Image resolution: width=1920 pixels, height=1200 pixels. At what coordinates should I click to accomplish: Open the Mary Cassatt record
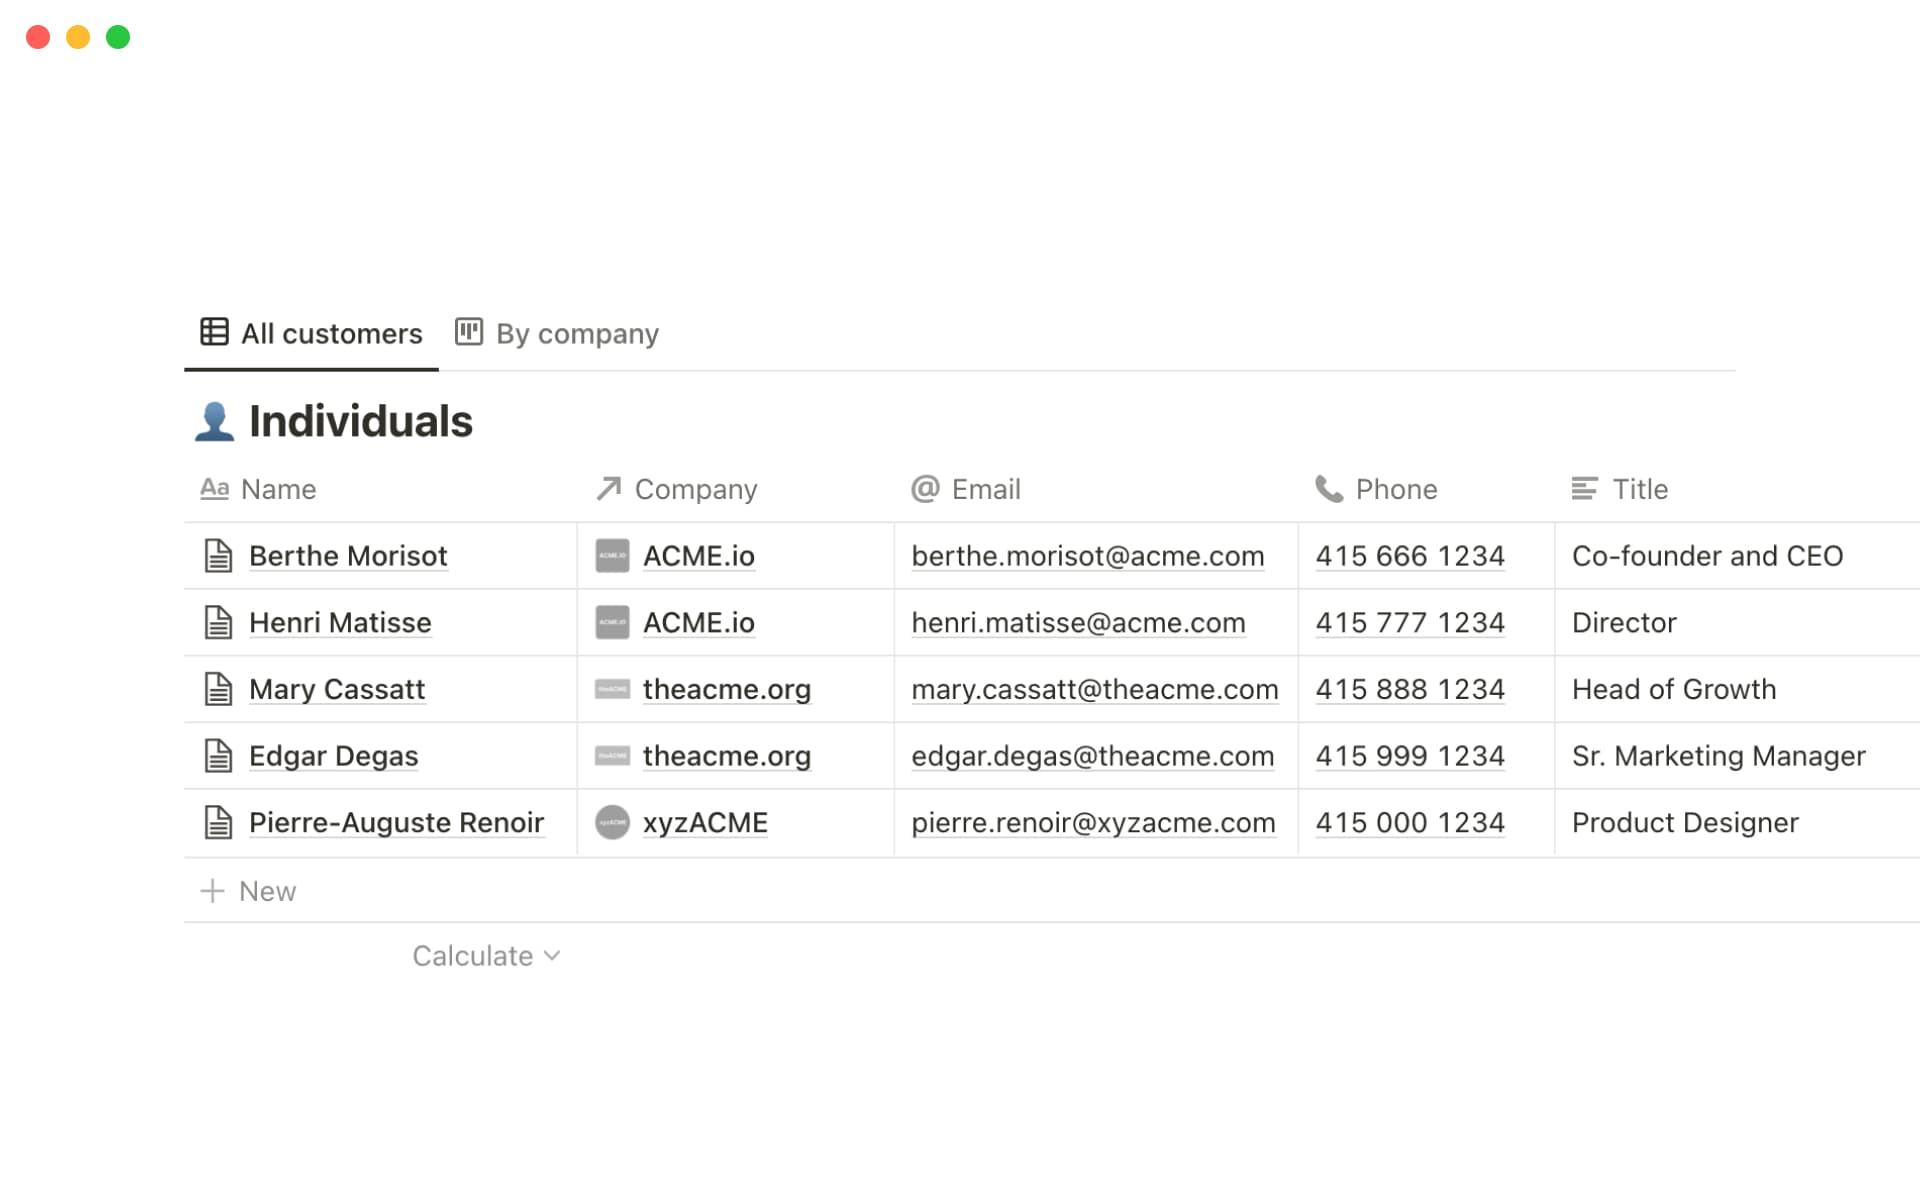337,689
